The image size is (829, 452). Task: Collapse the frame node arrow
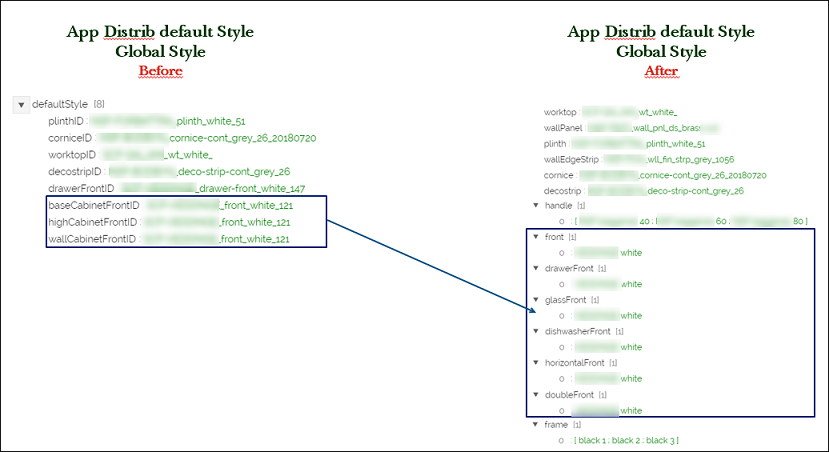click(535, 425)
